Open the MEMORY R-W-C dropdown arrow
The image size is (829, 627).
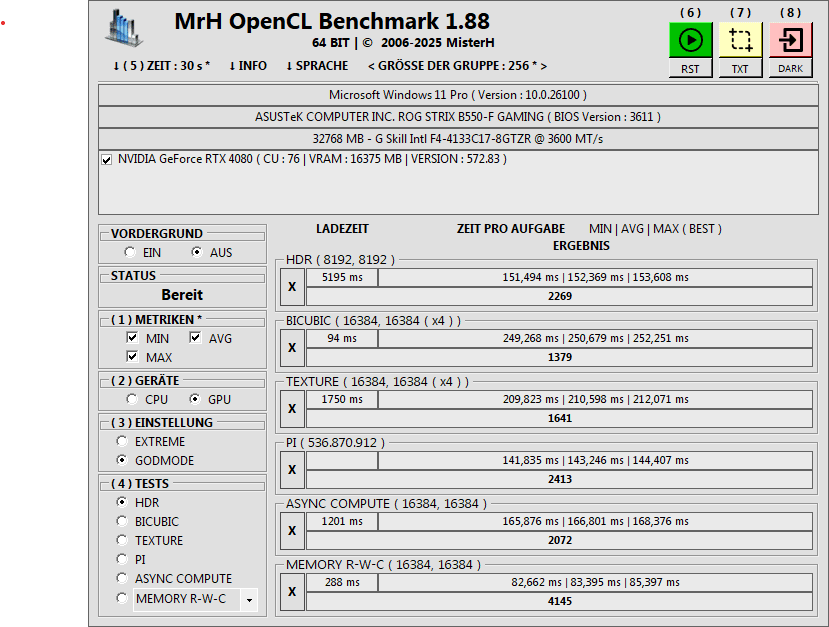click(249, 600)
